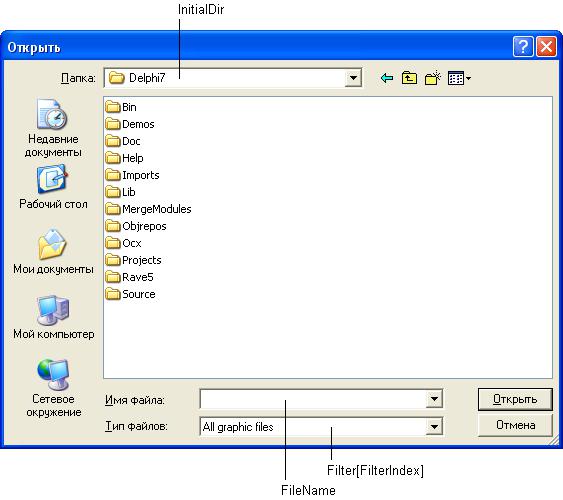563x500 pixels.
Task: Open the view menu icon
Action: pos(459,78)
